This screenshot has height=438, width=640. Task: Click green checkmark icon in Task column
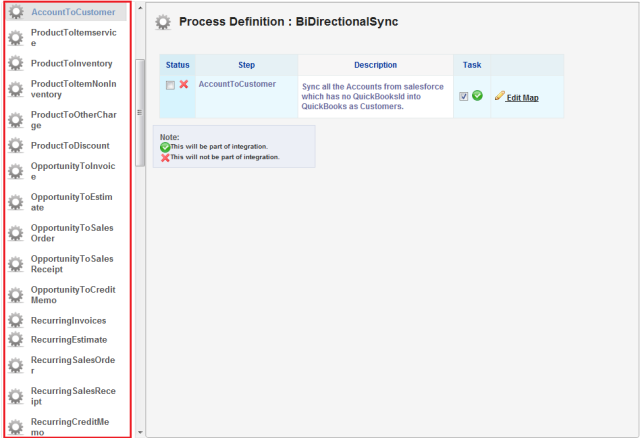(478, 96)
